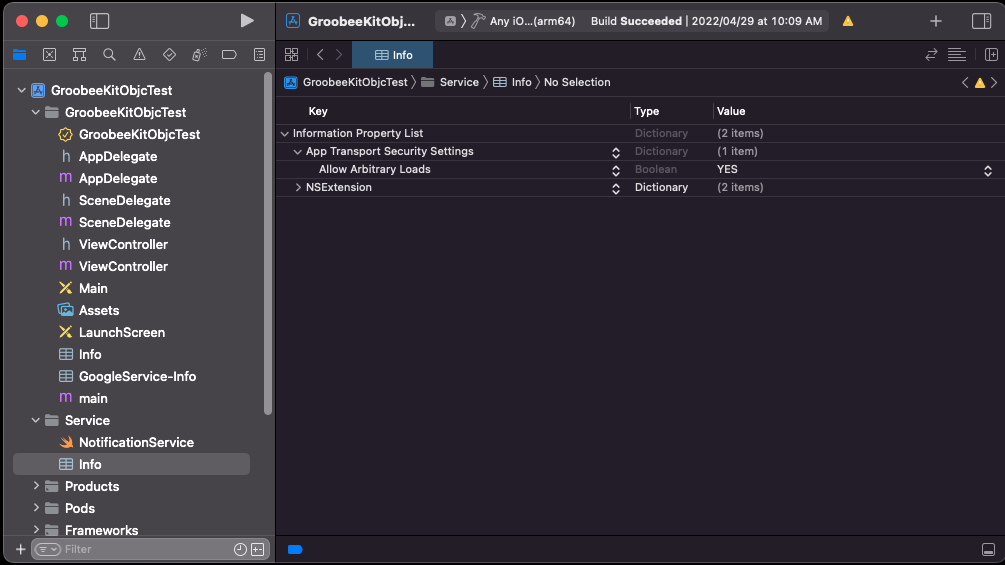
Task: Open the Issue navigator warning icon
Action: tap(139, 54)
